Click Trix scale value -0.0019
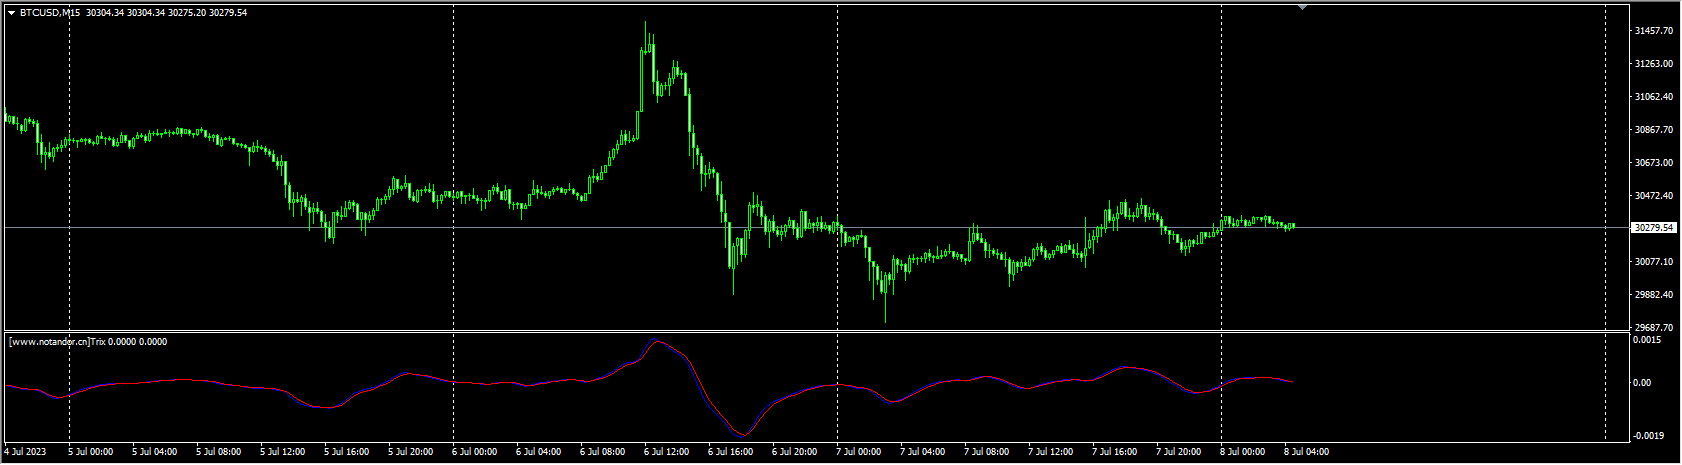This screenshot has width=1682, height=465. (1649, 436)
